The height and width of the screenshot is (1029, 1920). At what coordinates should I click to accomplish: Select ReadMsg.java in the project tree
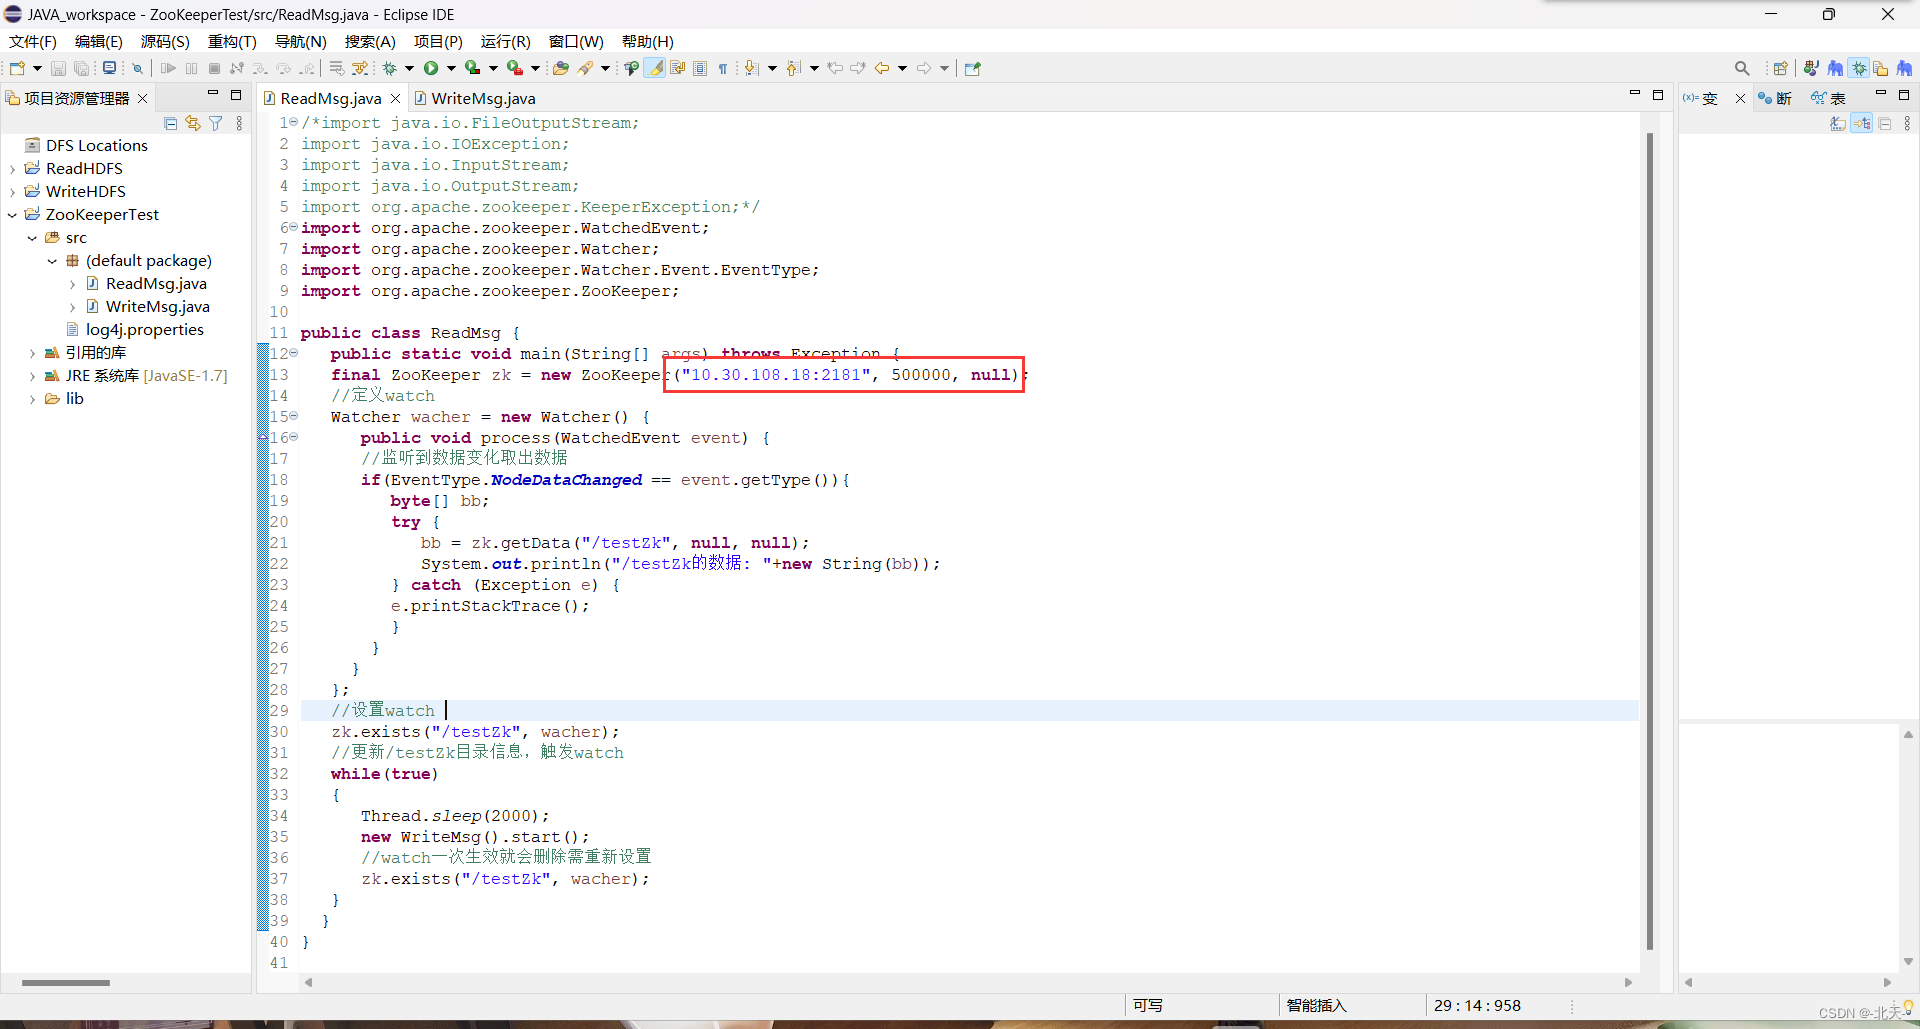pyautogui.click(x=156, y=283)
